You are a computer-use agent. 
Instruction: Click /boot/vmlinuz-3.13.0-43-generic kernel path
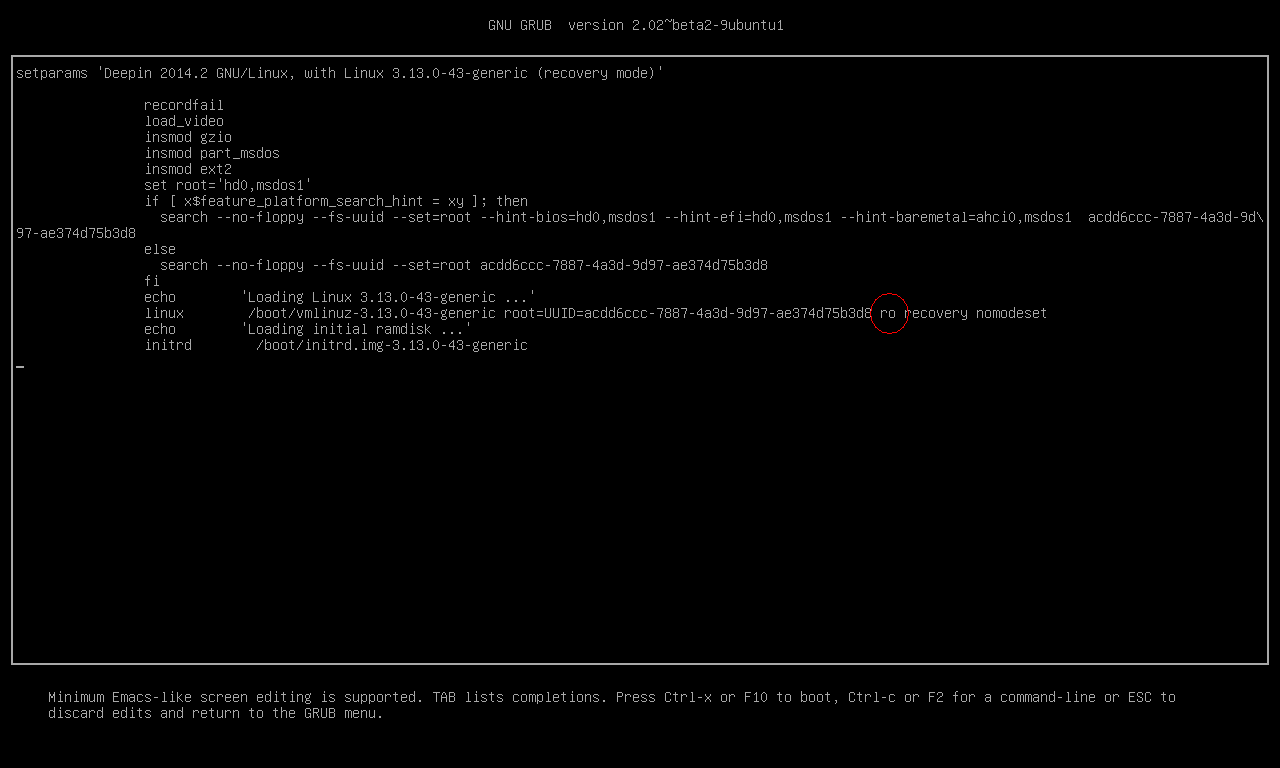pos(372,313)
